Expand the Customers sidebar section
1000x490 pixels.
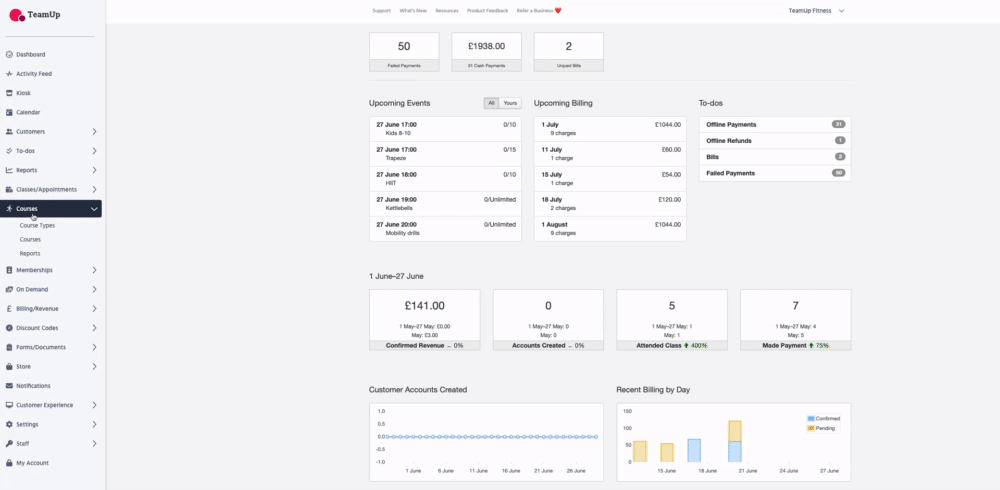coord(94,132)
